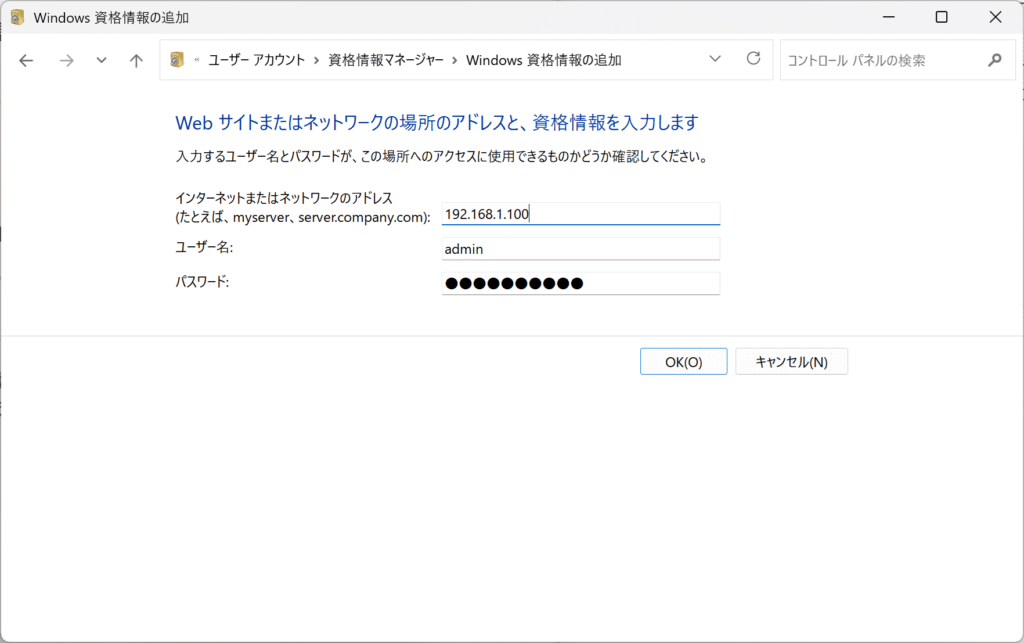Open address bar history dropdown

pos(715,59)
